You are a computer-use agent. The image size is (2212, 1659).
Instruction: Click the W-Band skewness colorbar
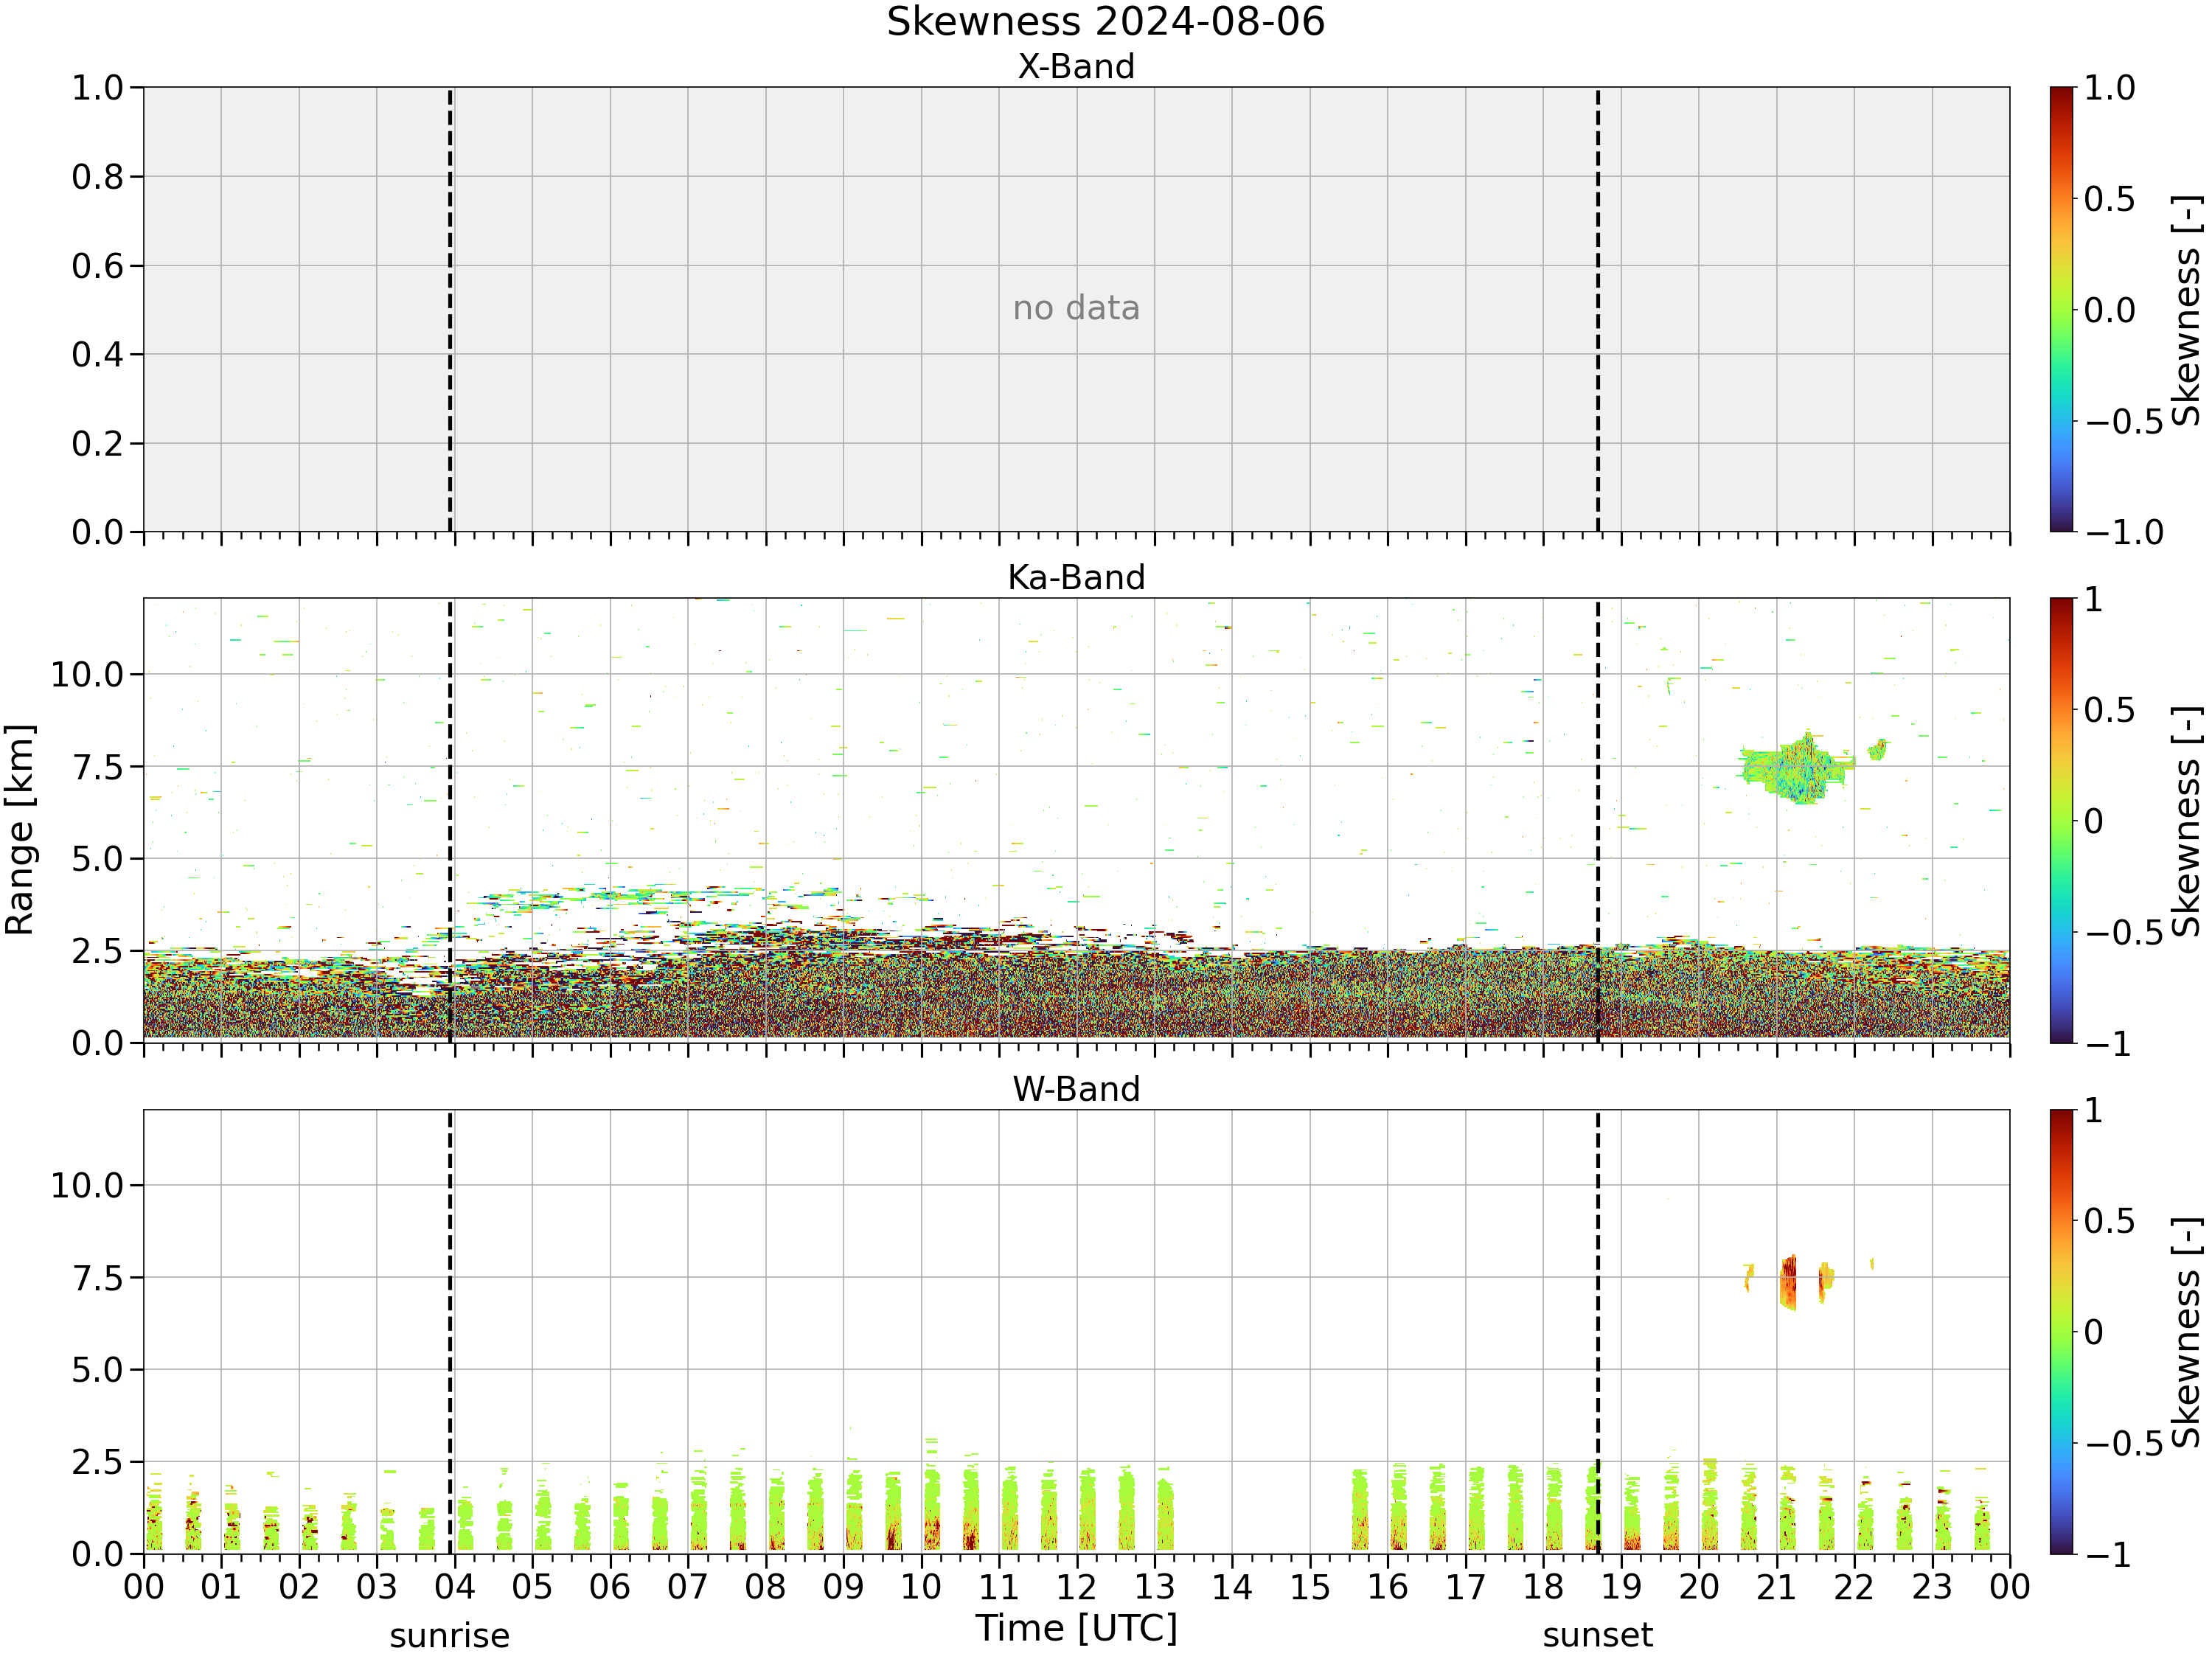pos(2061,1331)
